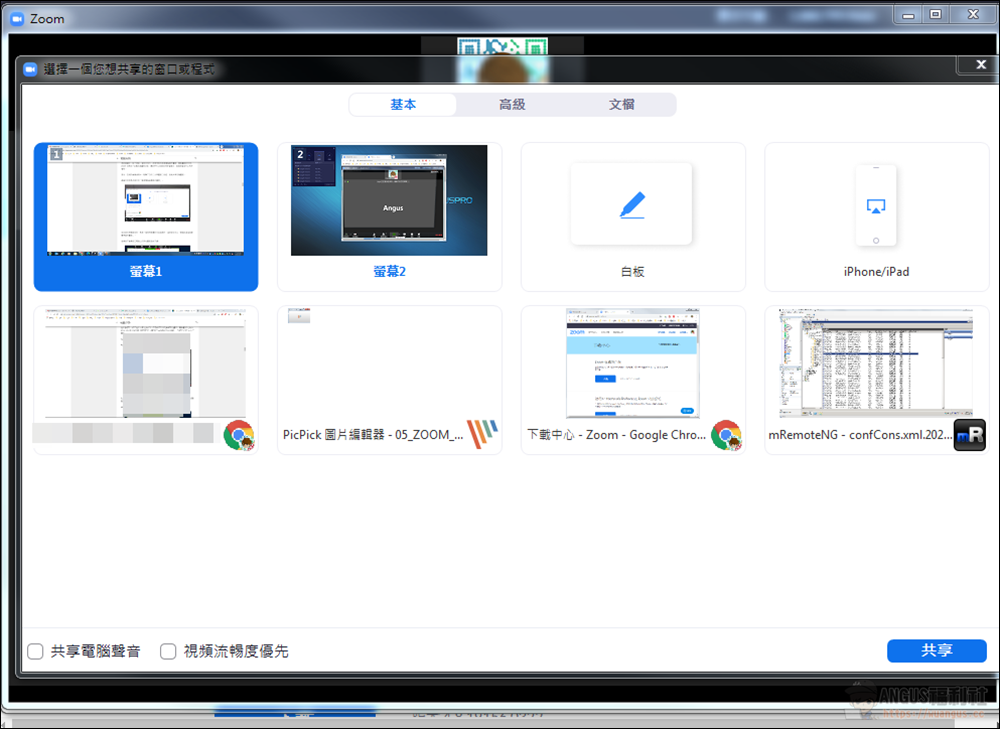
Task: Close the share selection dialog
Action: tap(978, 65)
